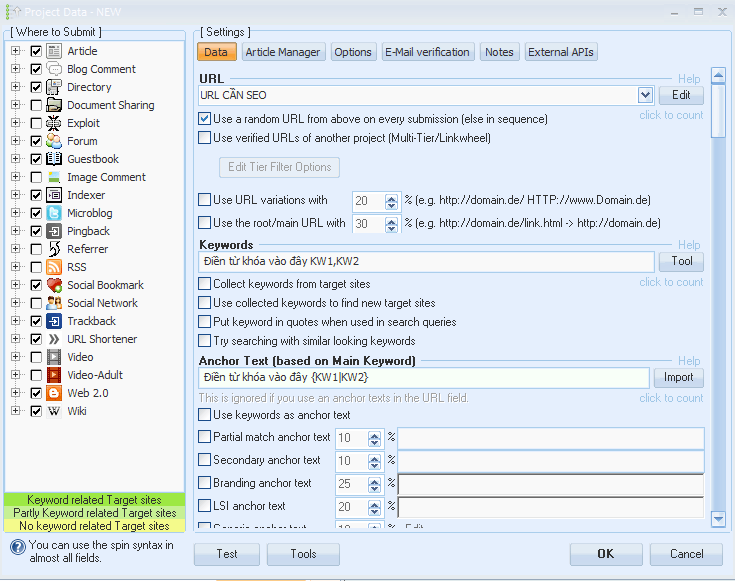
Task: Uncheck random URL on every submission
Action: [x=204, y=119]
